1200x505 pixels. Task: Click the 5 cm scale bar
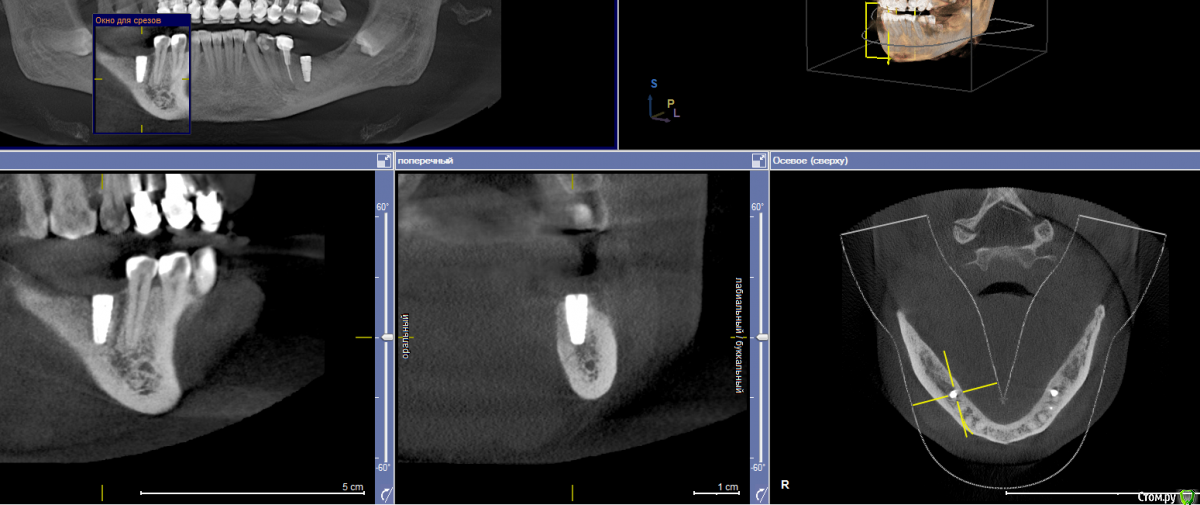(x=252, y=492)
